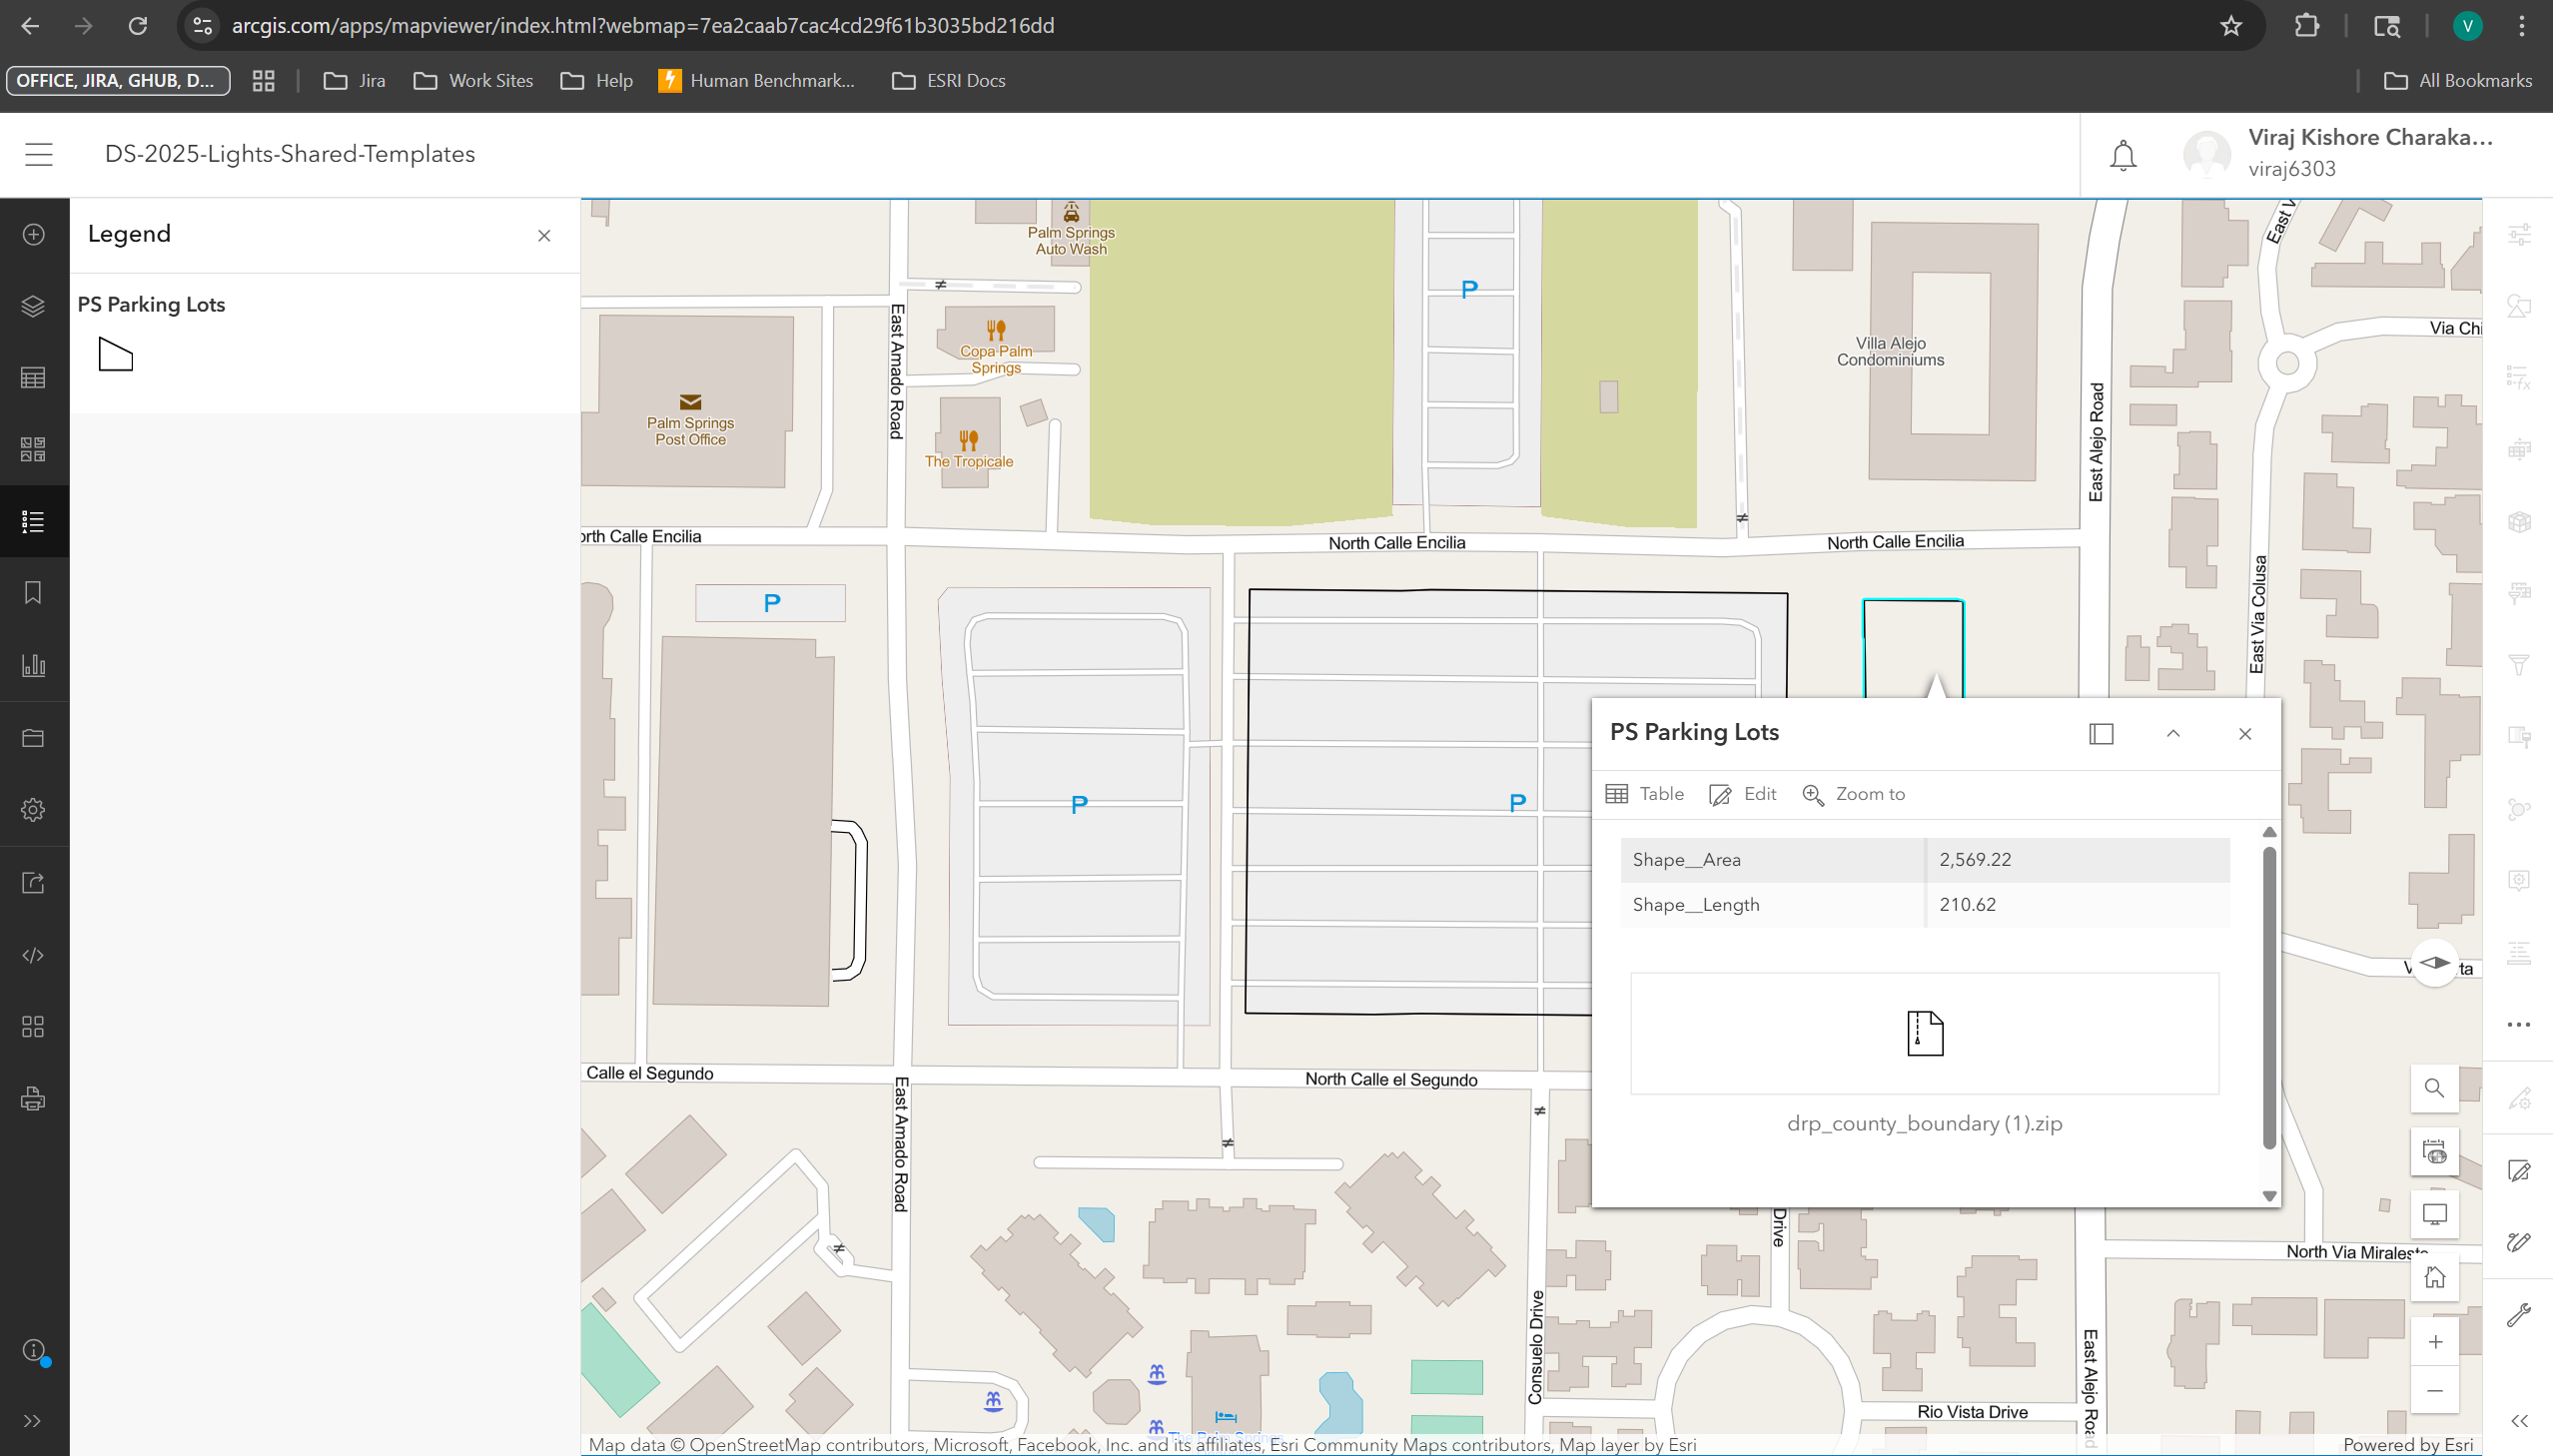The height and width of the screenshot is (1456, 2553).
Task: Reload the page with browser refresh button
Action: (x=138, y=26)
